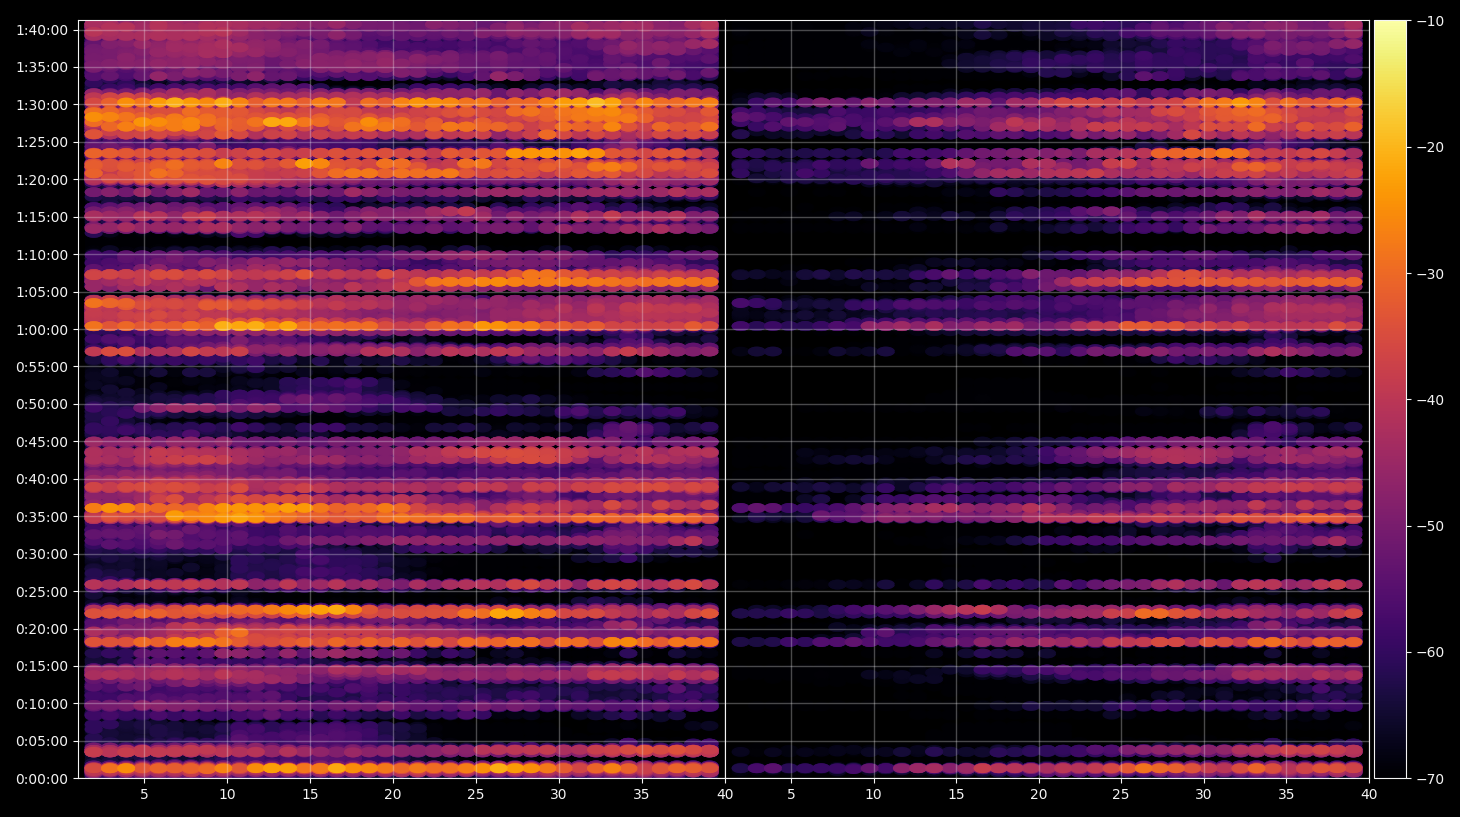The width and height of the screenshot is (1460, 817).
Task: Click the x-axis label 5 under the left heatmap
Action: coord(144,795)
